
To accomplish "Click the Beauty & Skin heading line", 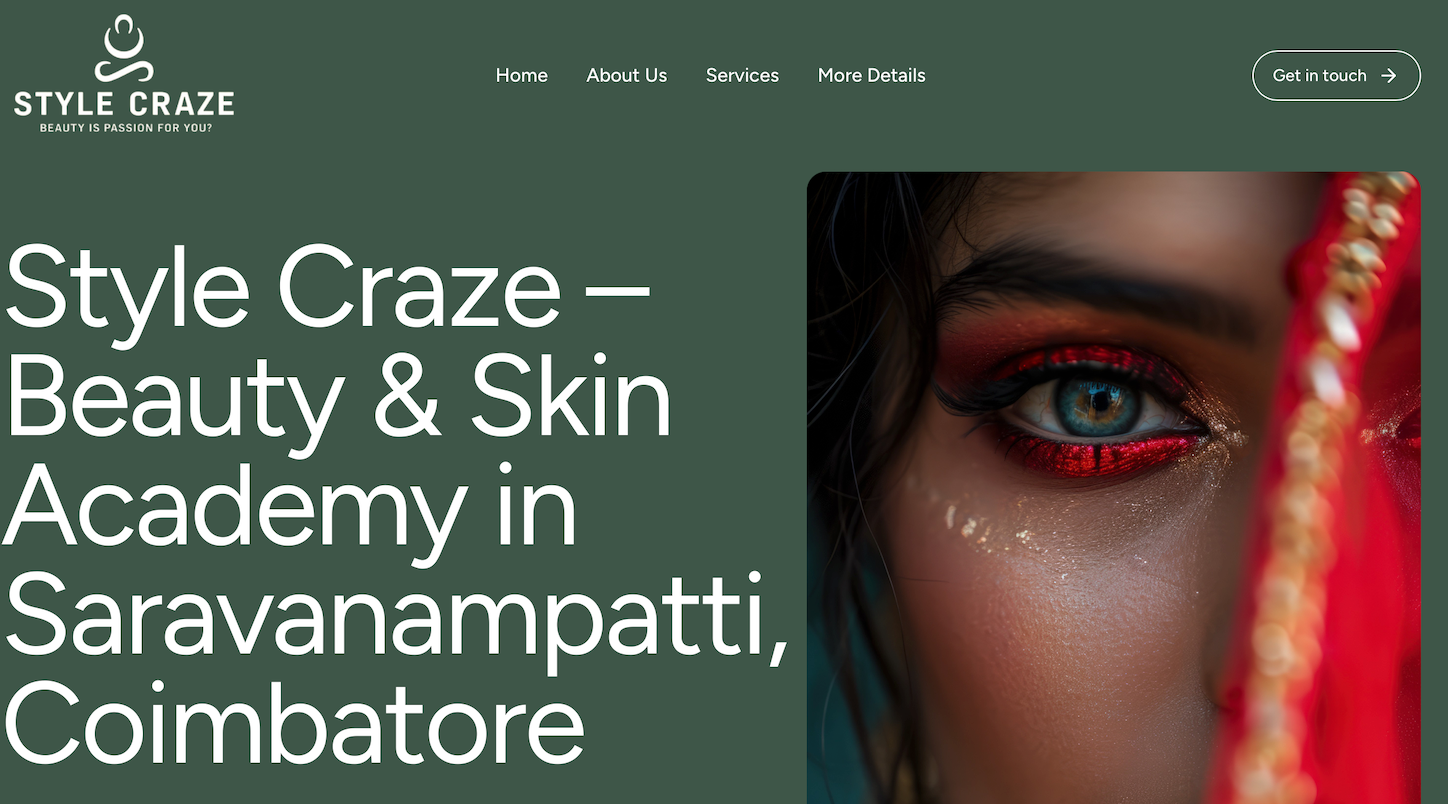I will 338,397.
